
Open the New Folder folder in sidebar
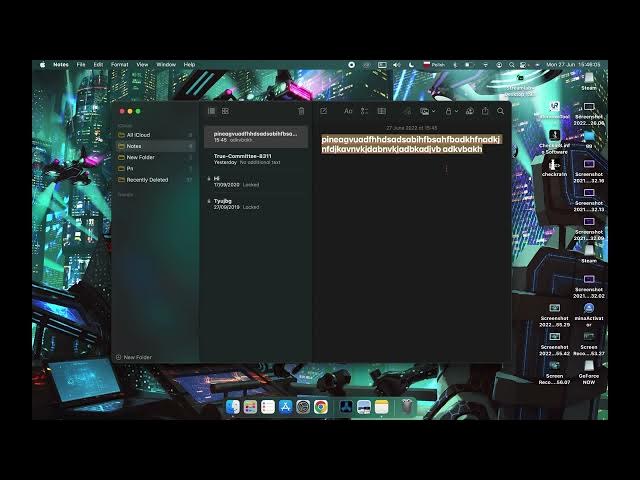point(155,157)
